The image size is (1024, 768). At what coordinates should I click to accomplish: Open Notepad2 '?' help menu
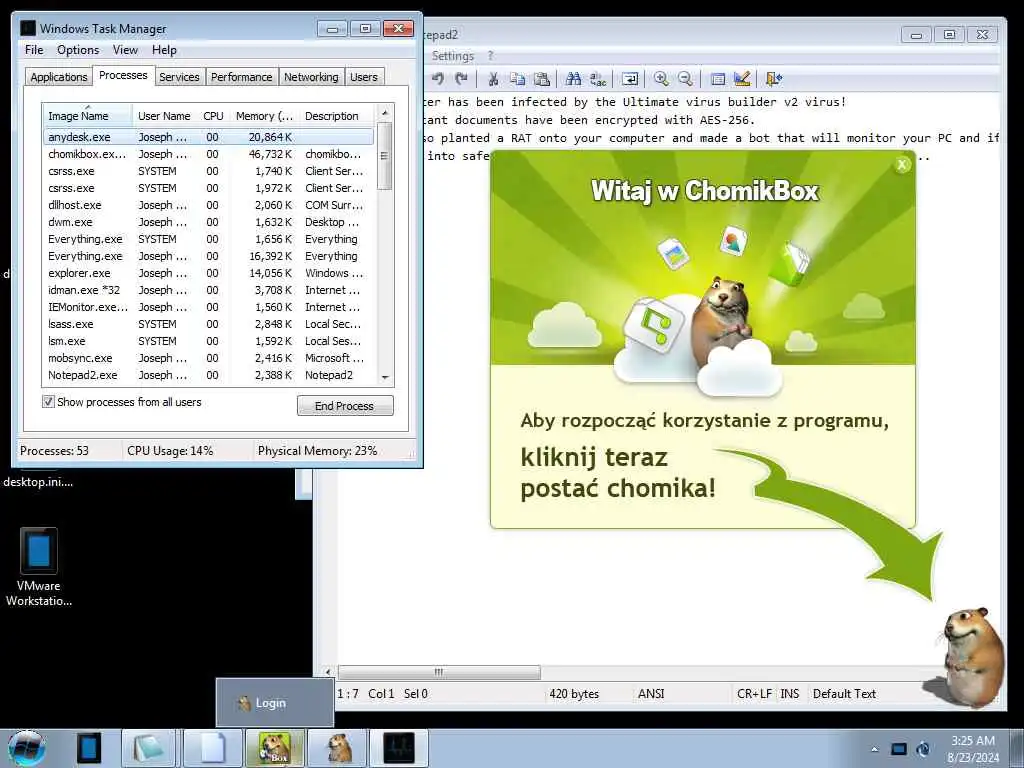[490, 56]
